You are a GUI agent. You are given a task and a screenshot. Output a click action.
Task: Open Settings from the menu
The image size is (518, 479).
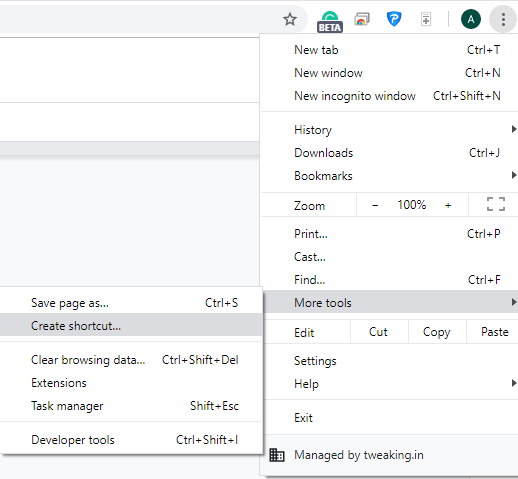391,361
